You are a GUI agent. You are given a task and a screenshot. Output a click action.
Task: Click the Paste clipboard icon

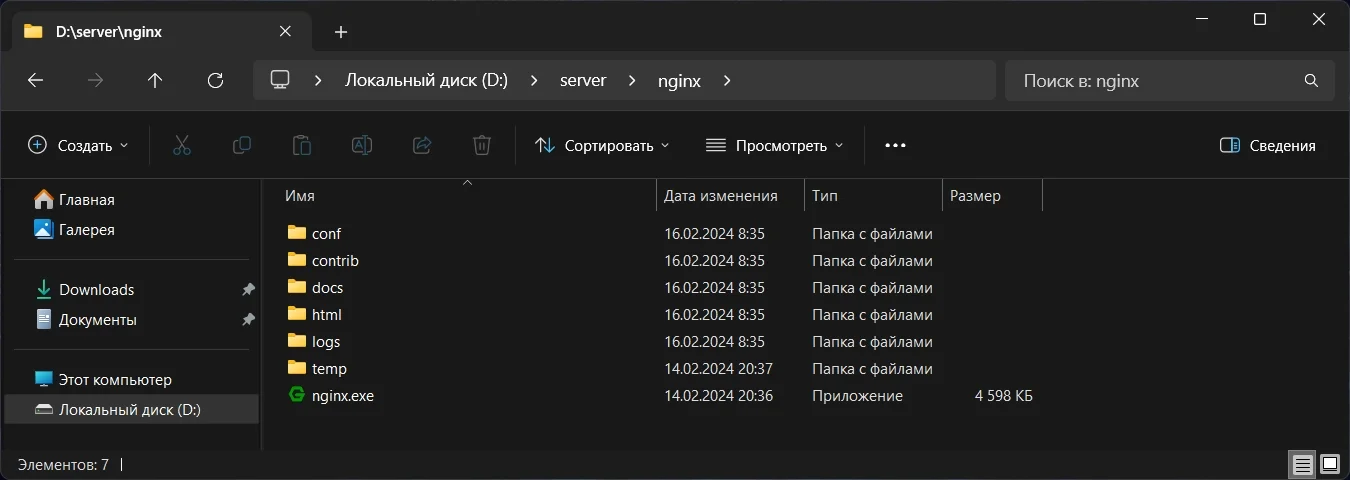pos(301,145)
